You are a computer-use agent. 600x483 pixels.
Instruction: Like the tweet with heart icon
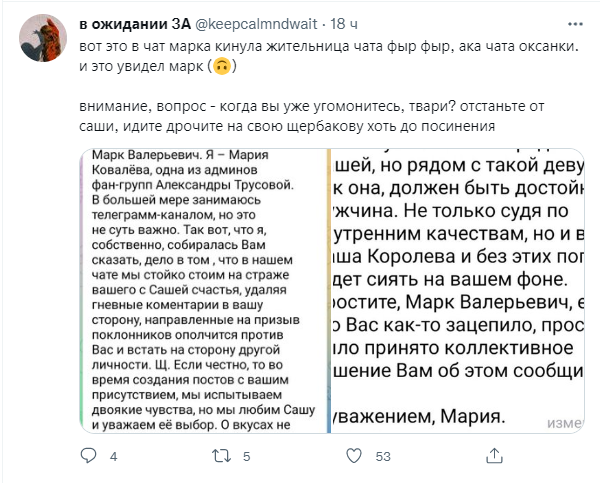click(353, 456)
